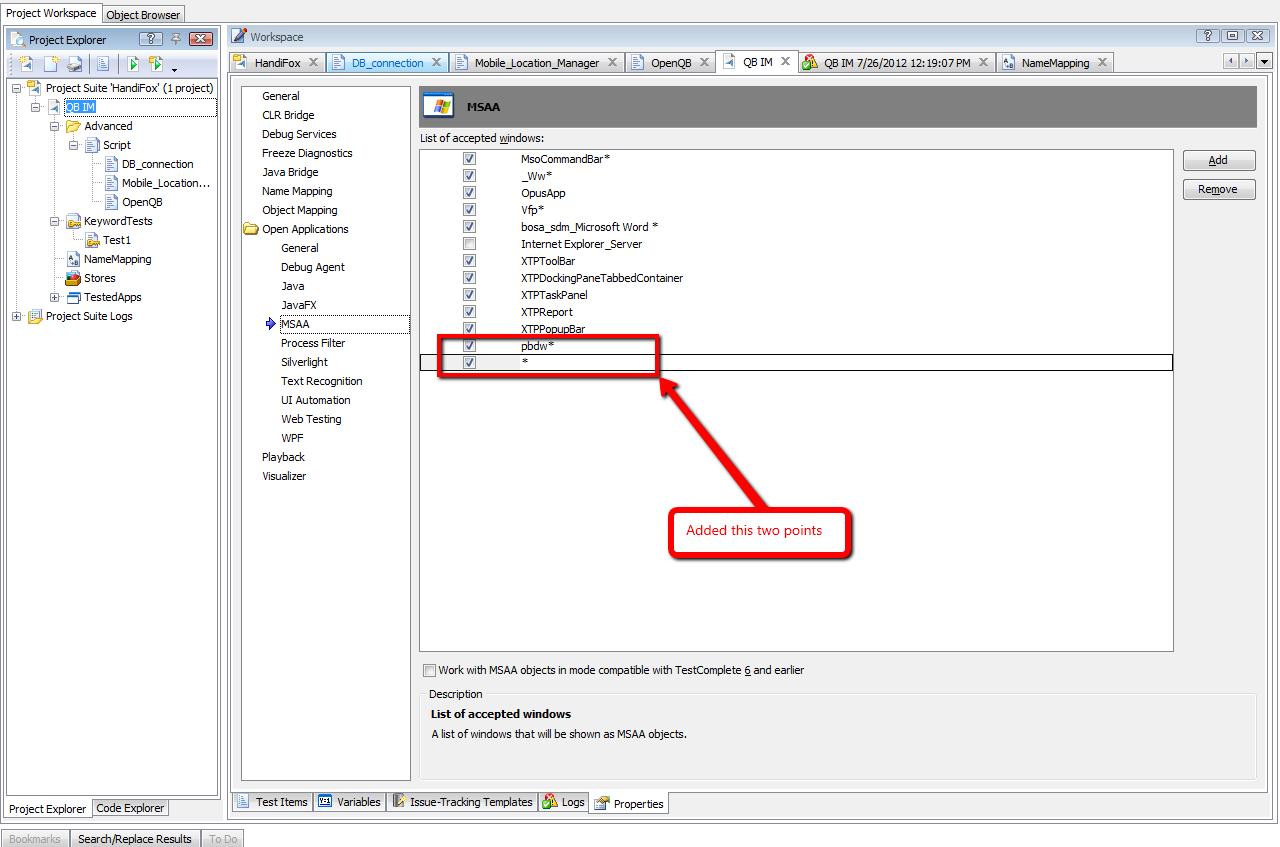
Task: Click the green Run Project toolbar icon
Action: click(x=132, y=65)
